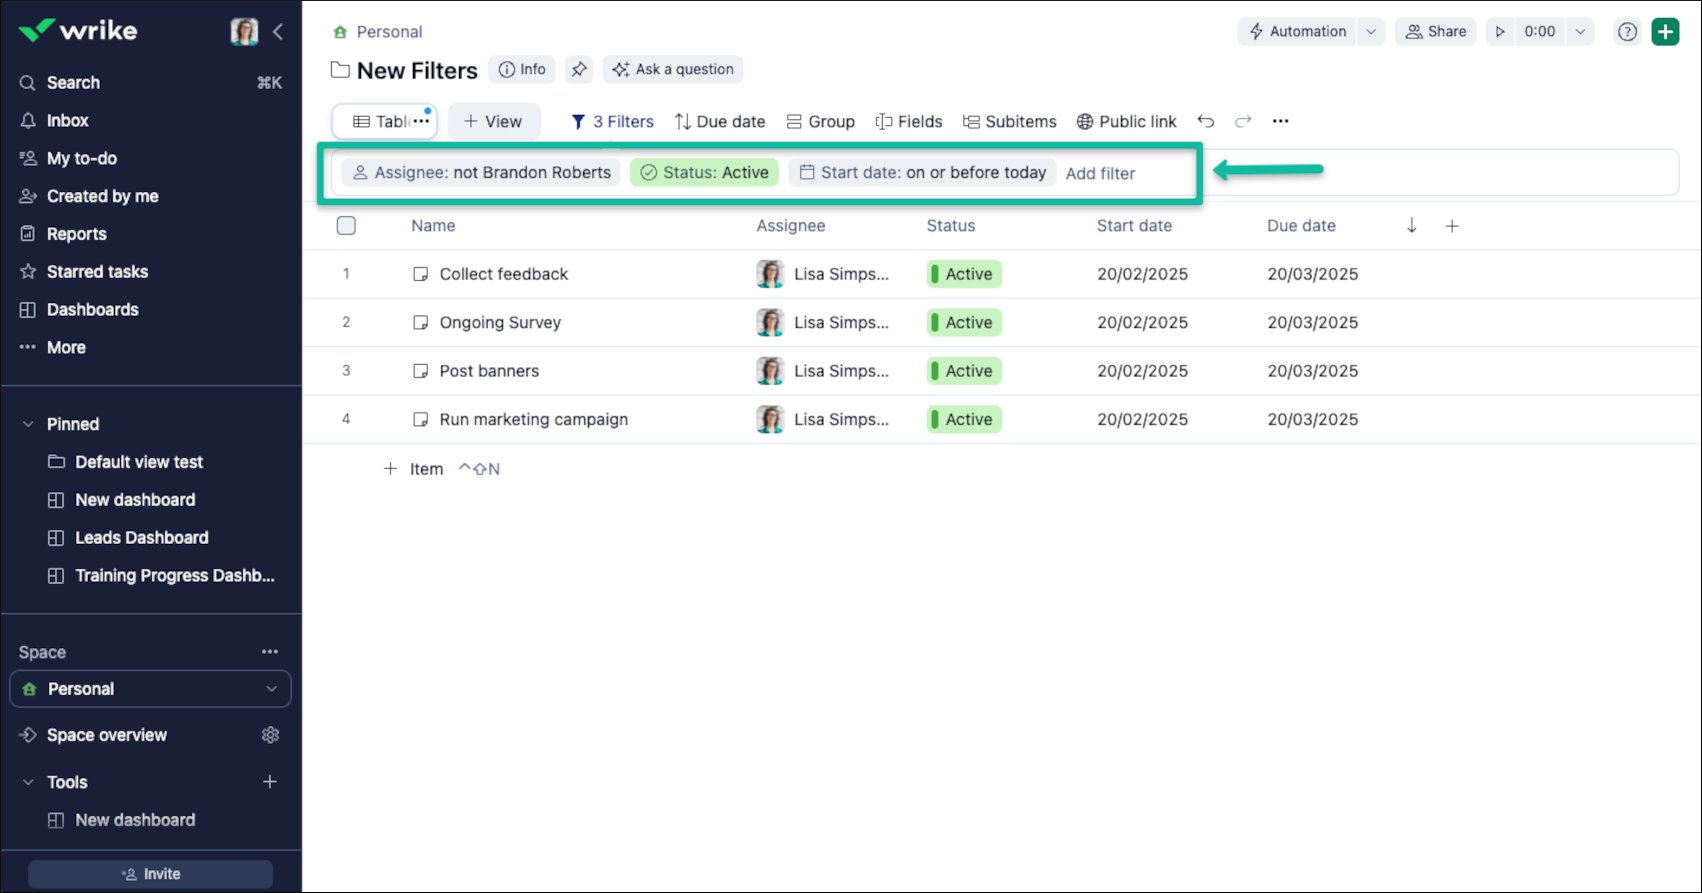Open the Collect feedback task
Viewport: 1702px width, 893px height.
(x=503, y=274)
